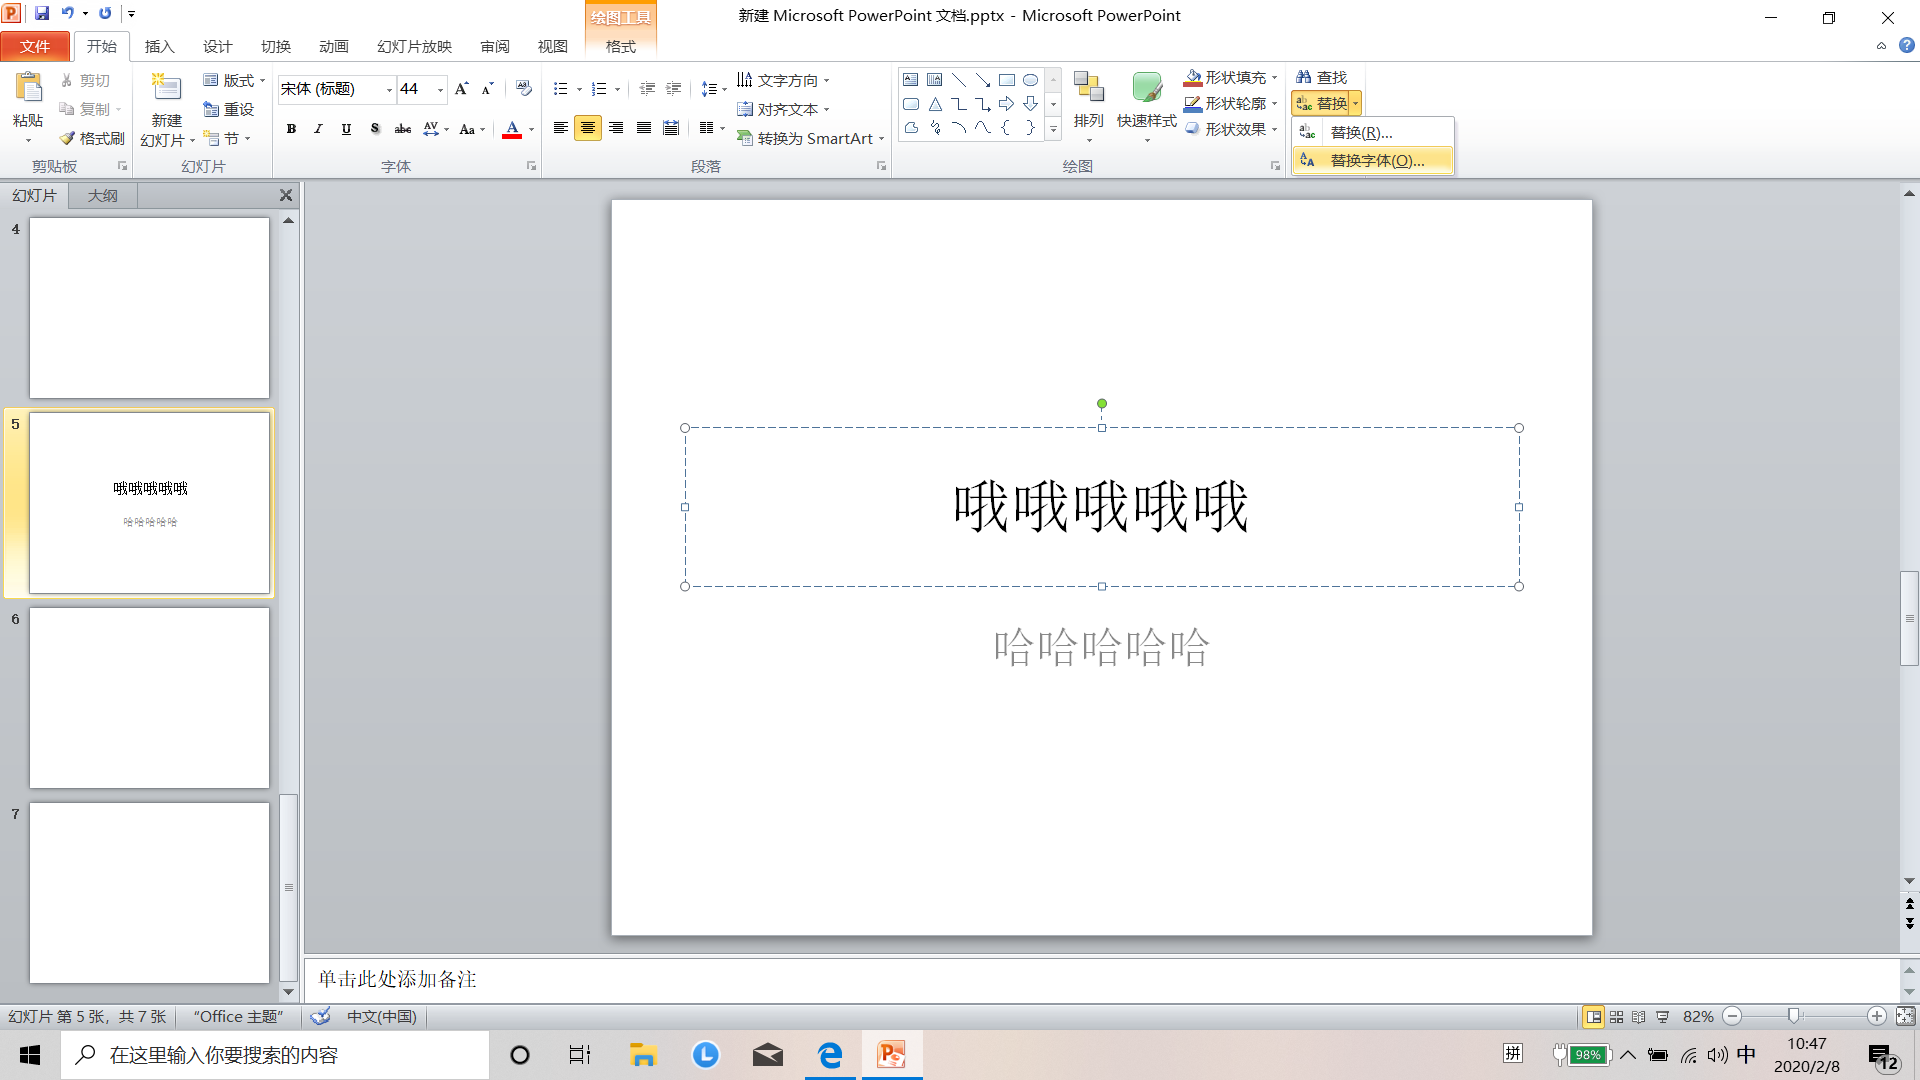The image size is (1920, 1080).
Task: Toggle Bold formatting
Action: click(291, 128)
